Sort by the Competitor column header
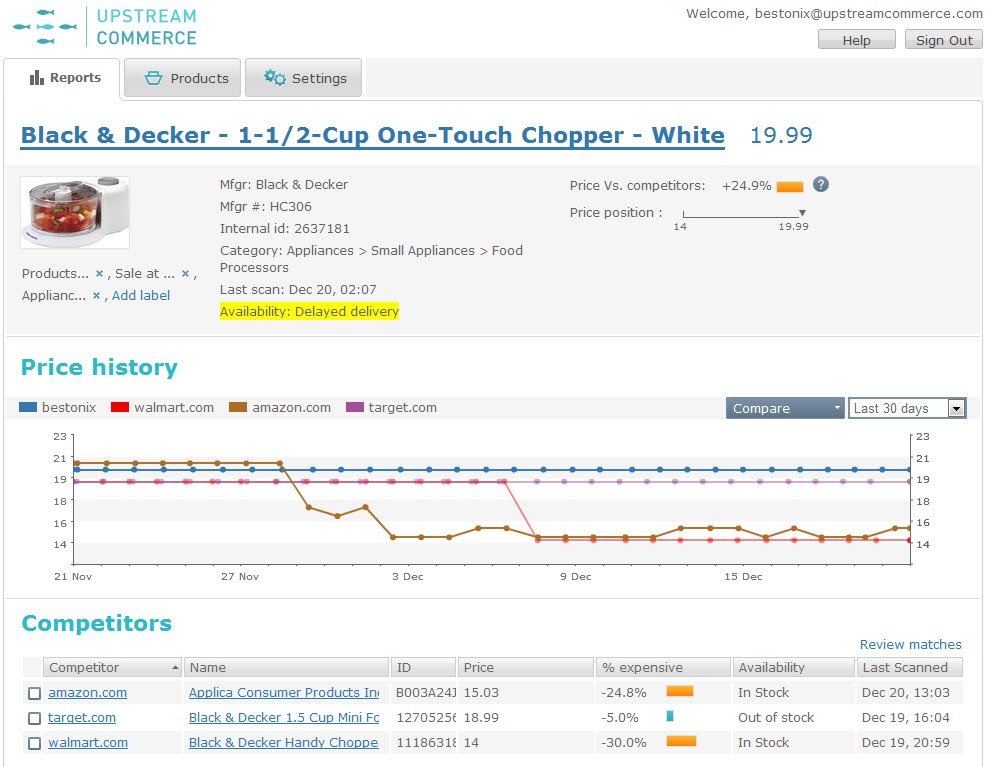The height and width of the screenshot is (767, 988). click(x=112, y=667)
